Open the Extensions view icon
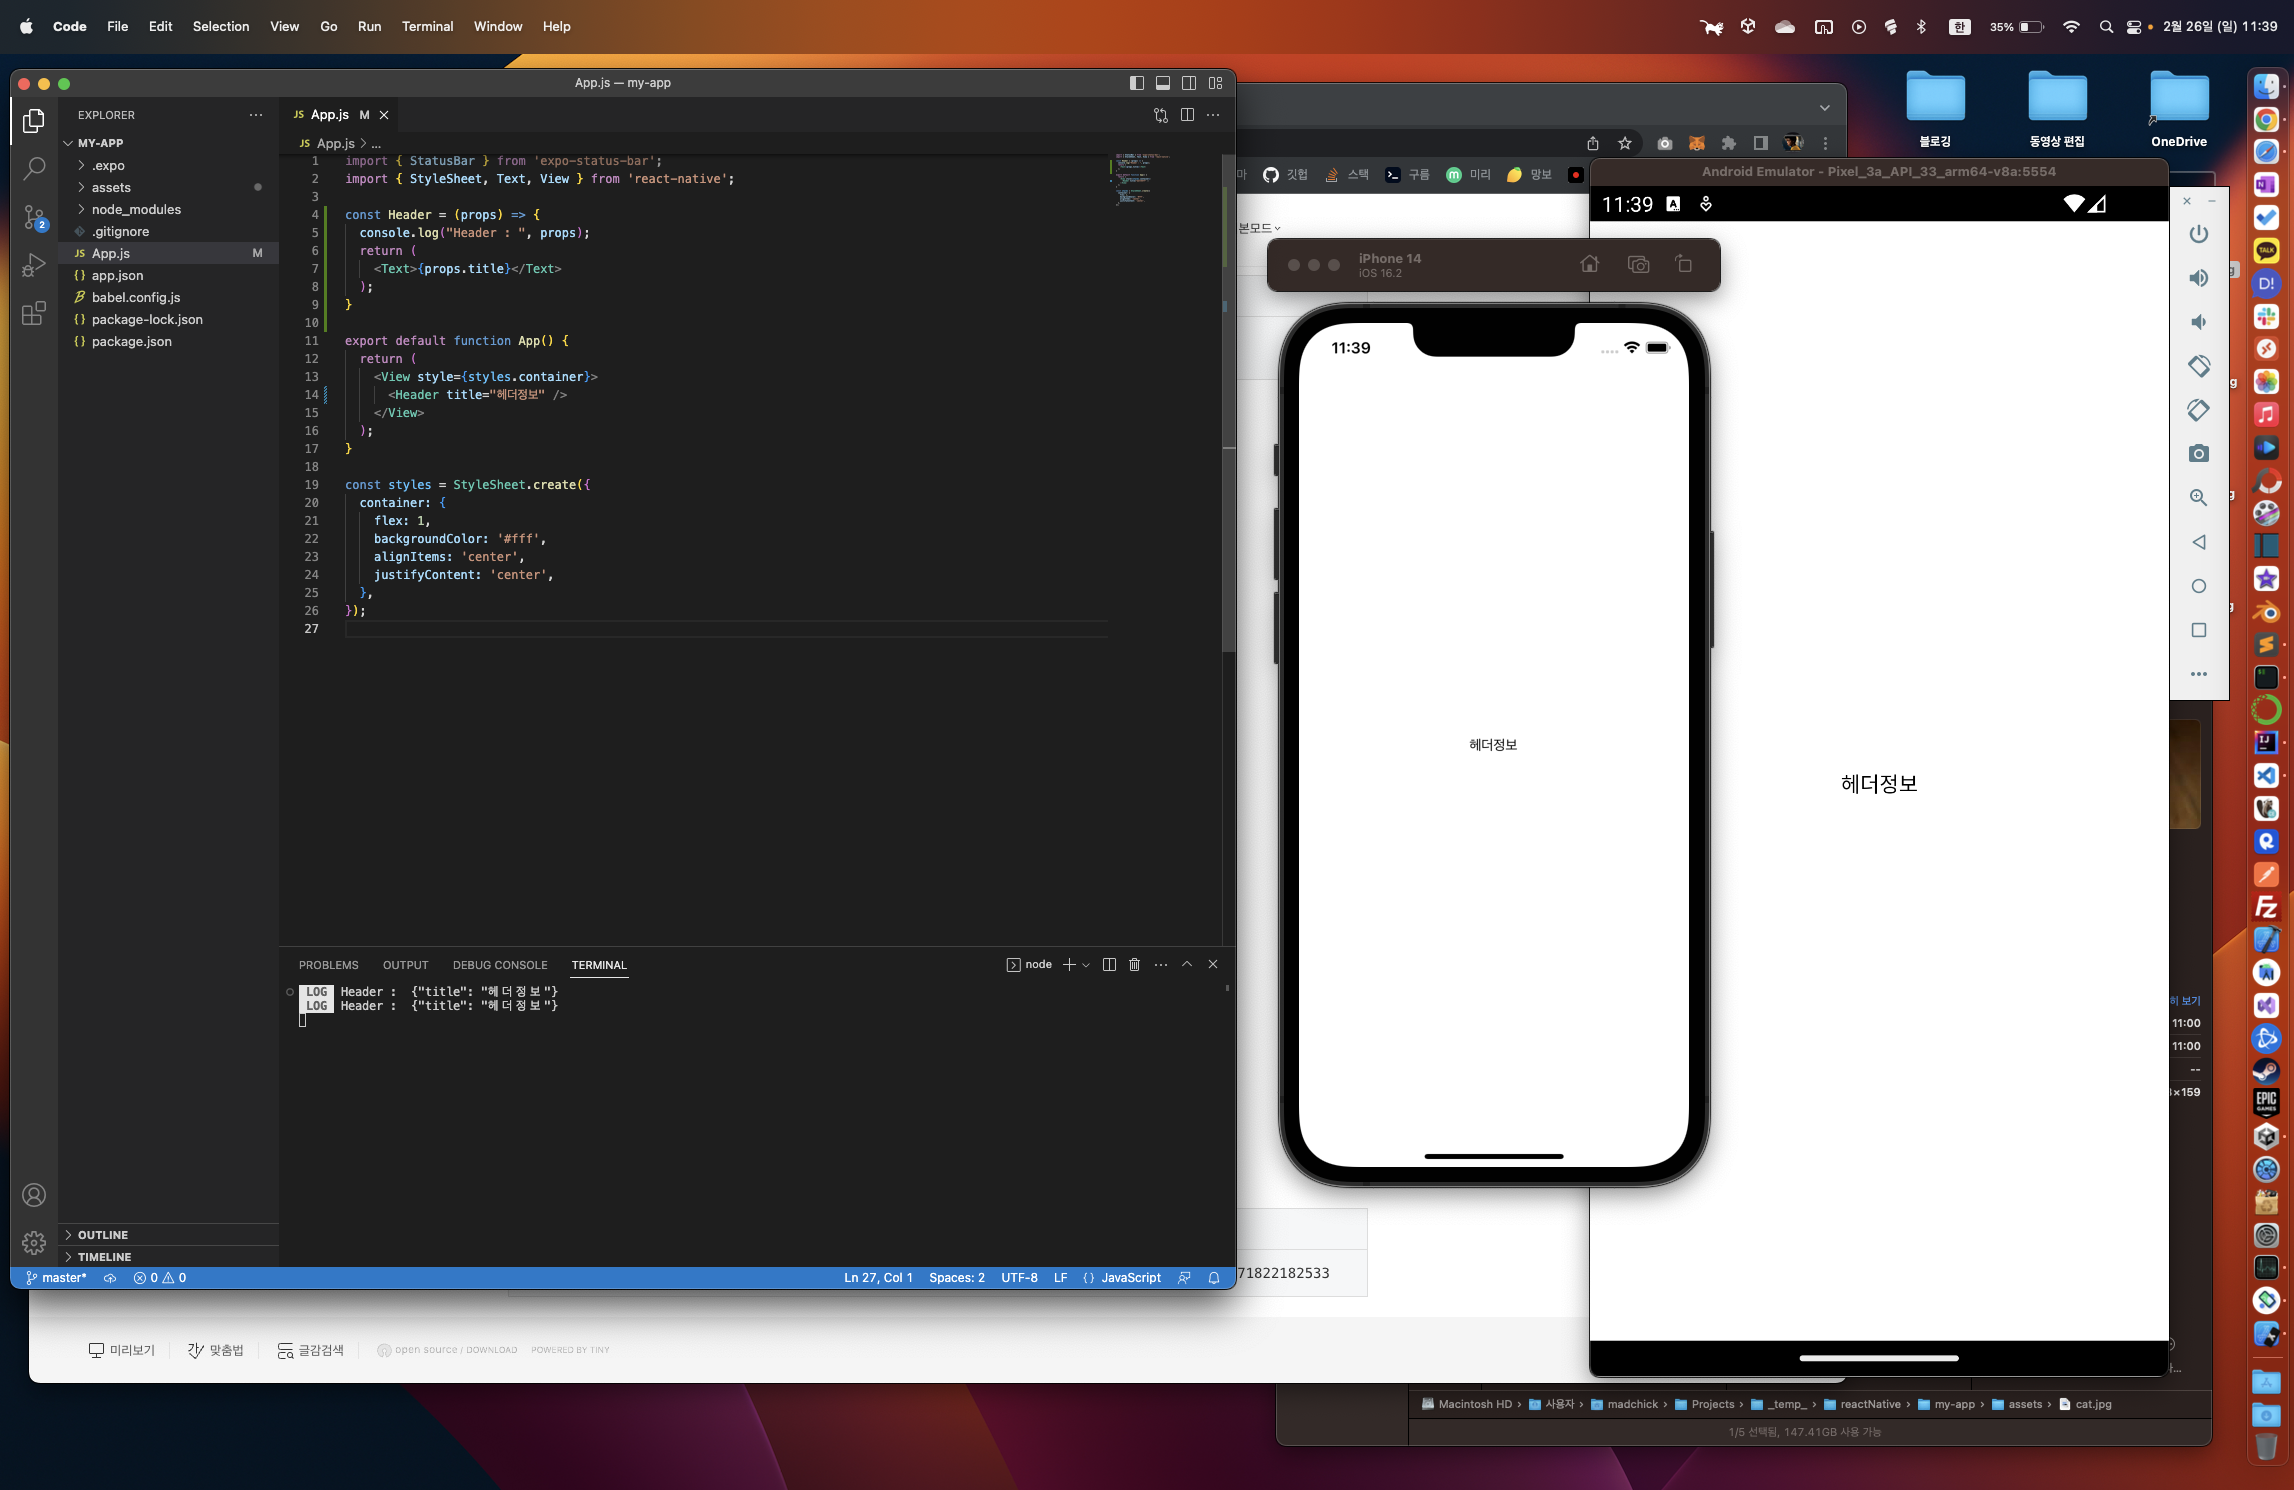Screen dimensions: 2294x1490 click(x=34, y=314)
